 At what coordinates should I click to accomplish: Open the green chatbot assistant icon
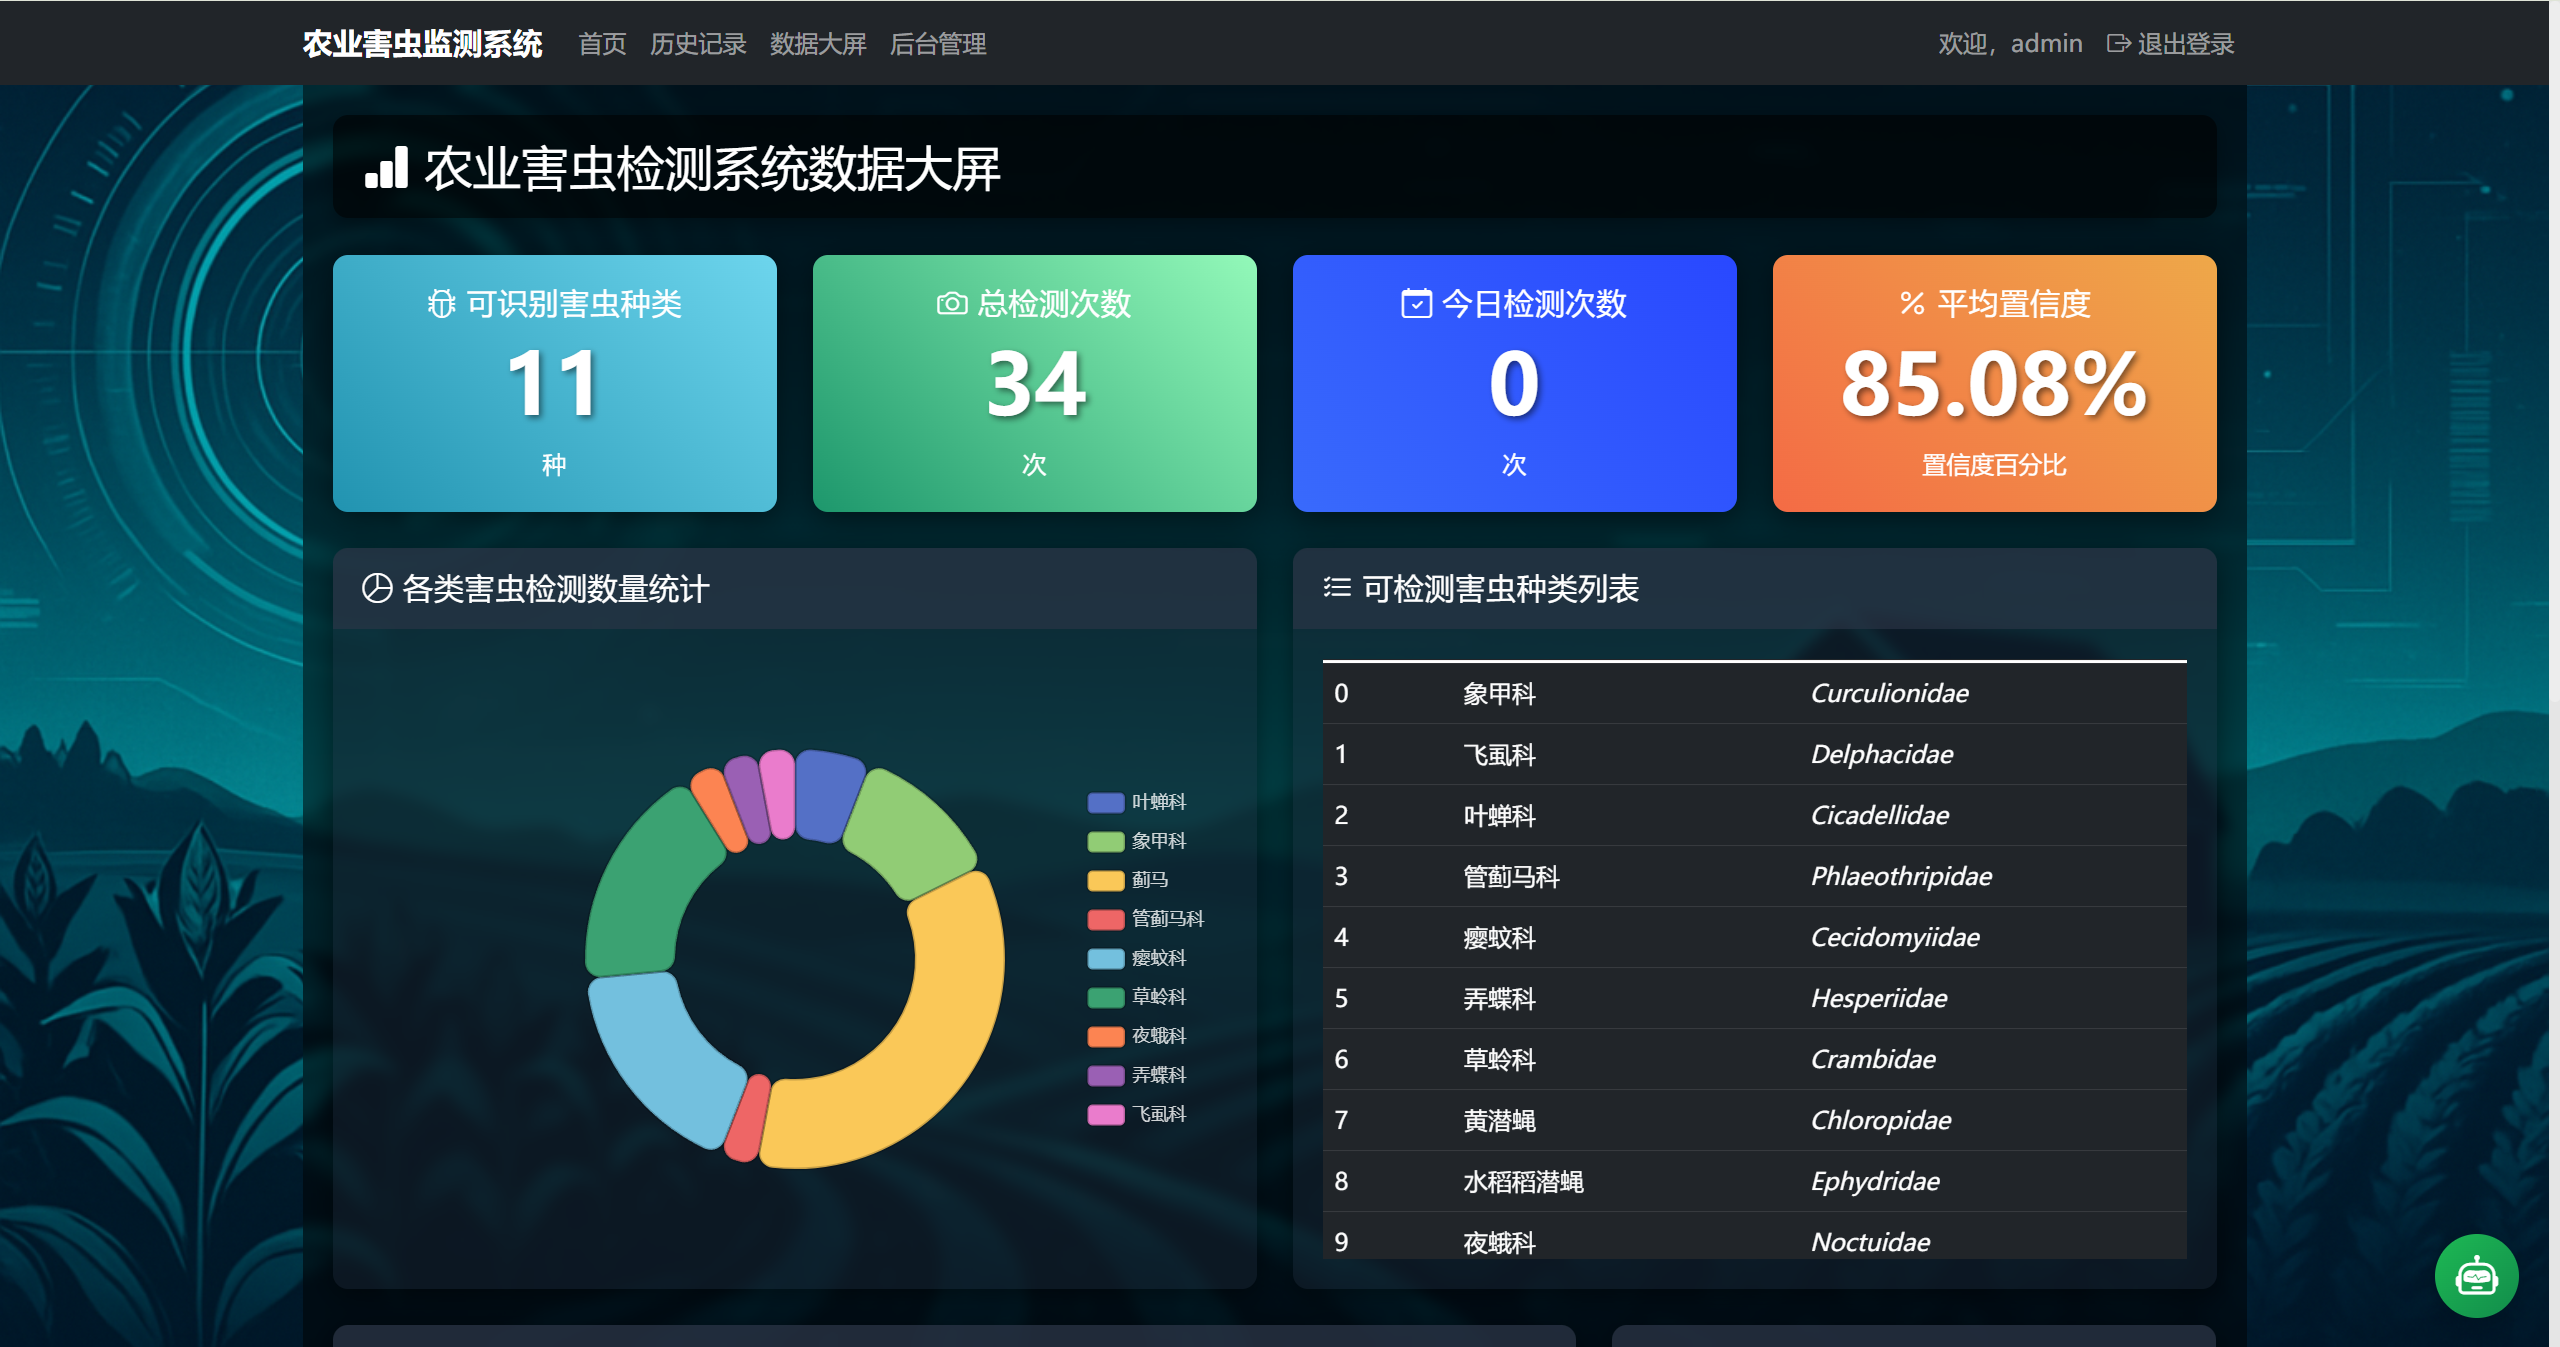[x=2476, y=1276]
